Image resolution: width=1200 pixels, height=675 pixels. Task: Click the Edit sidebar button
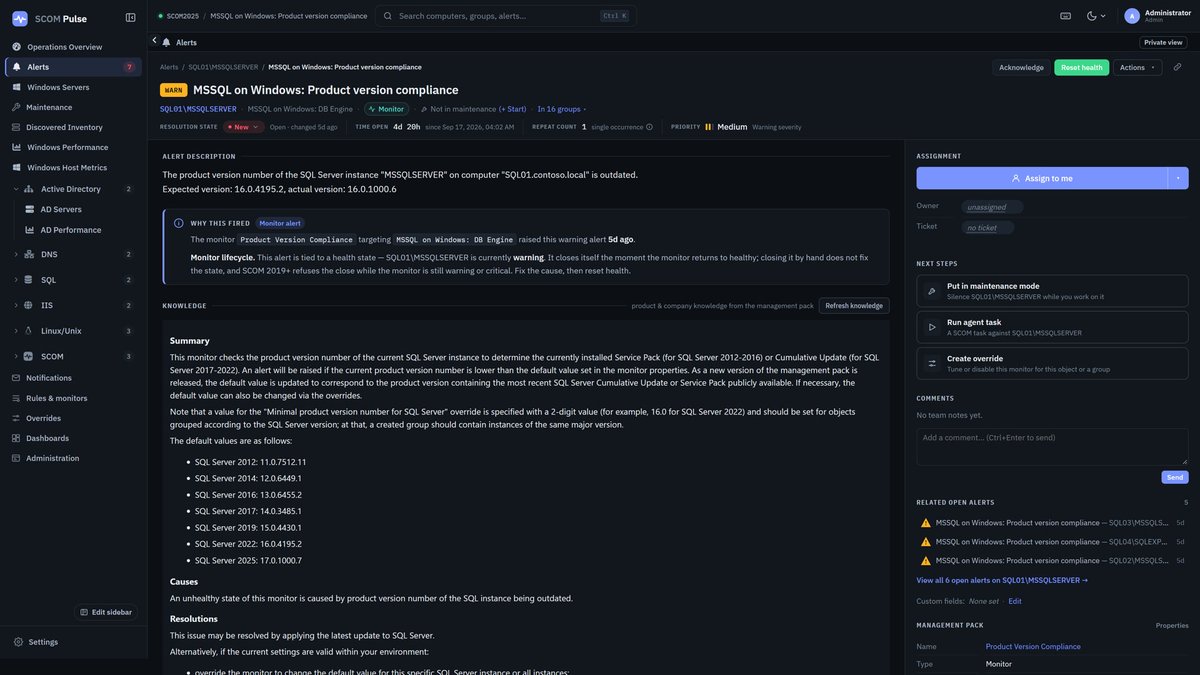point(106,612)
